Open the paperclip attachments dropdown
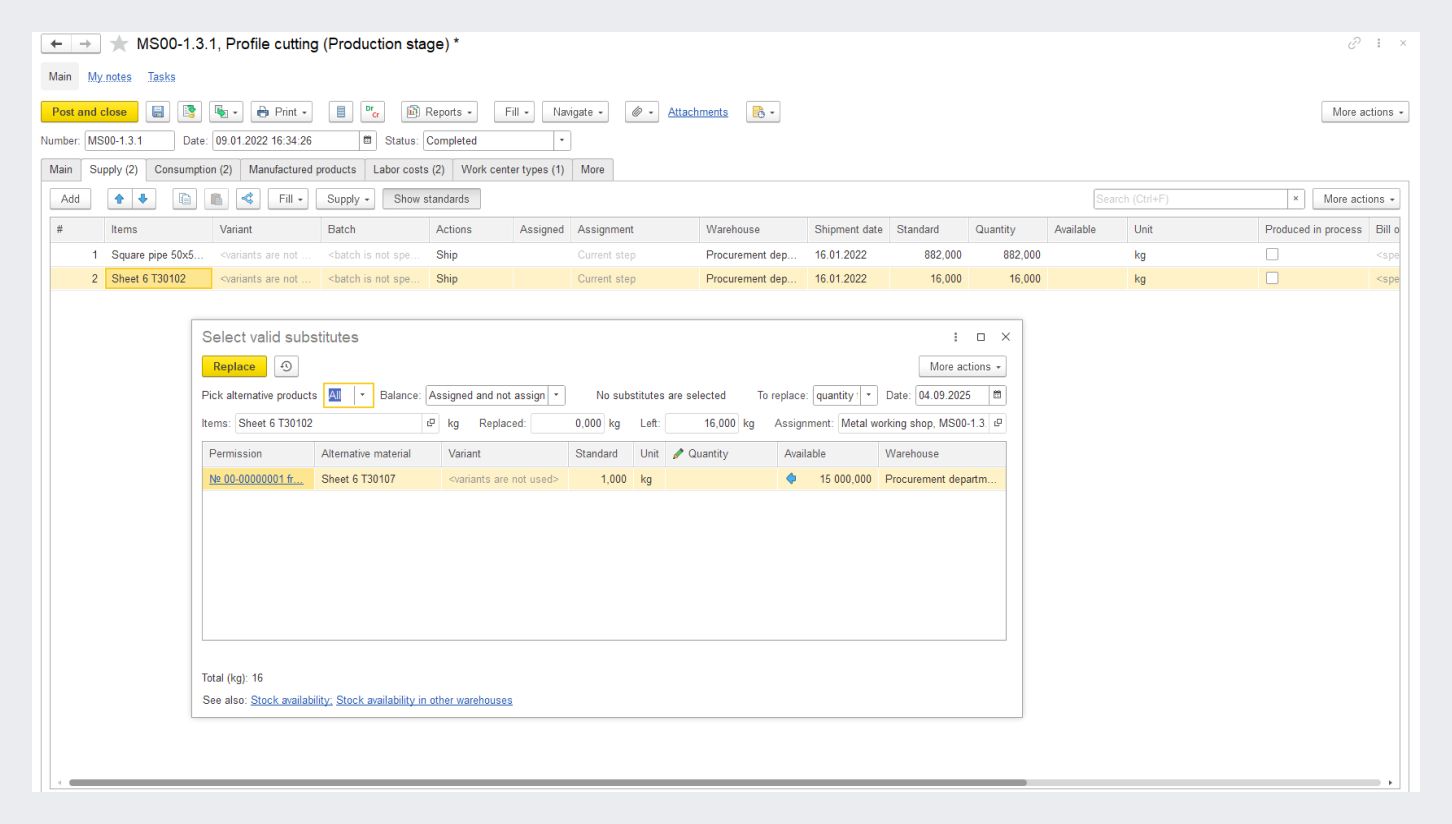The image size is (1452, 824). tap(641, 112)
